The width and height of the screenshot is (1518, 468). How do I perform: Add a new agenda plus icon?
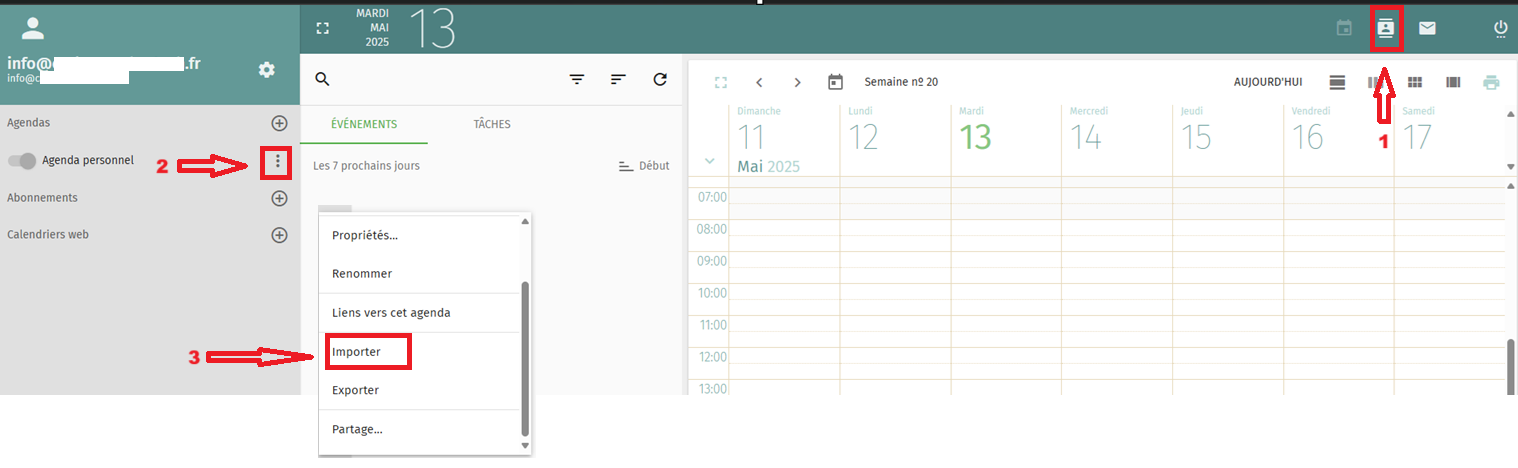(x=280, y=123)
